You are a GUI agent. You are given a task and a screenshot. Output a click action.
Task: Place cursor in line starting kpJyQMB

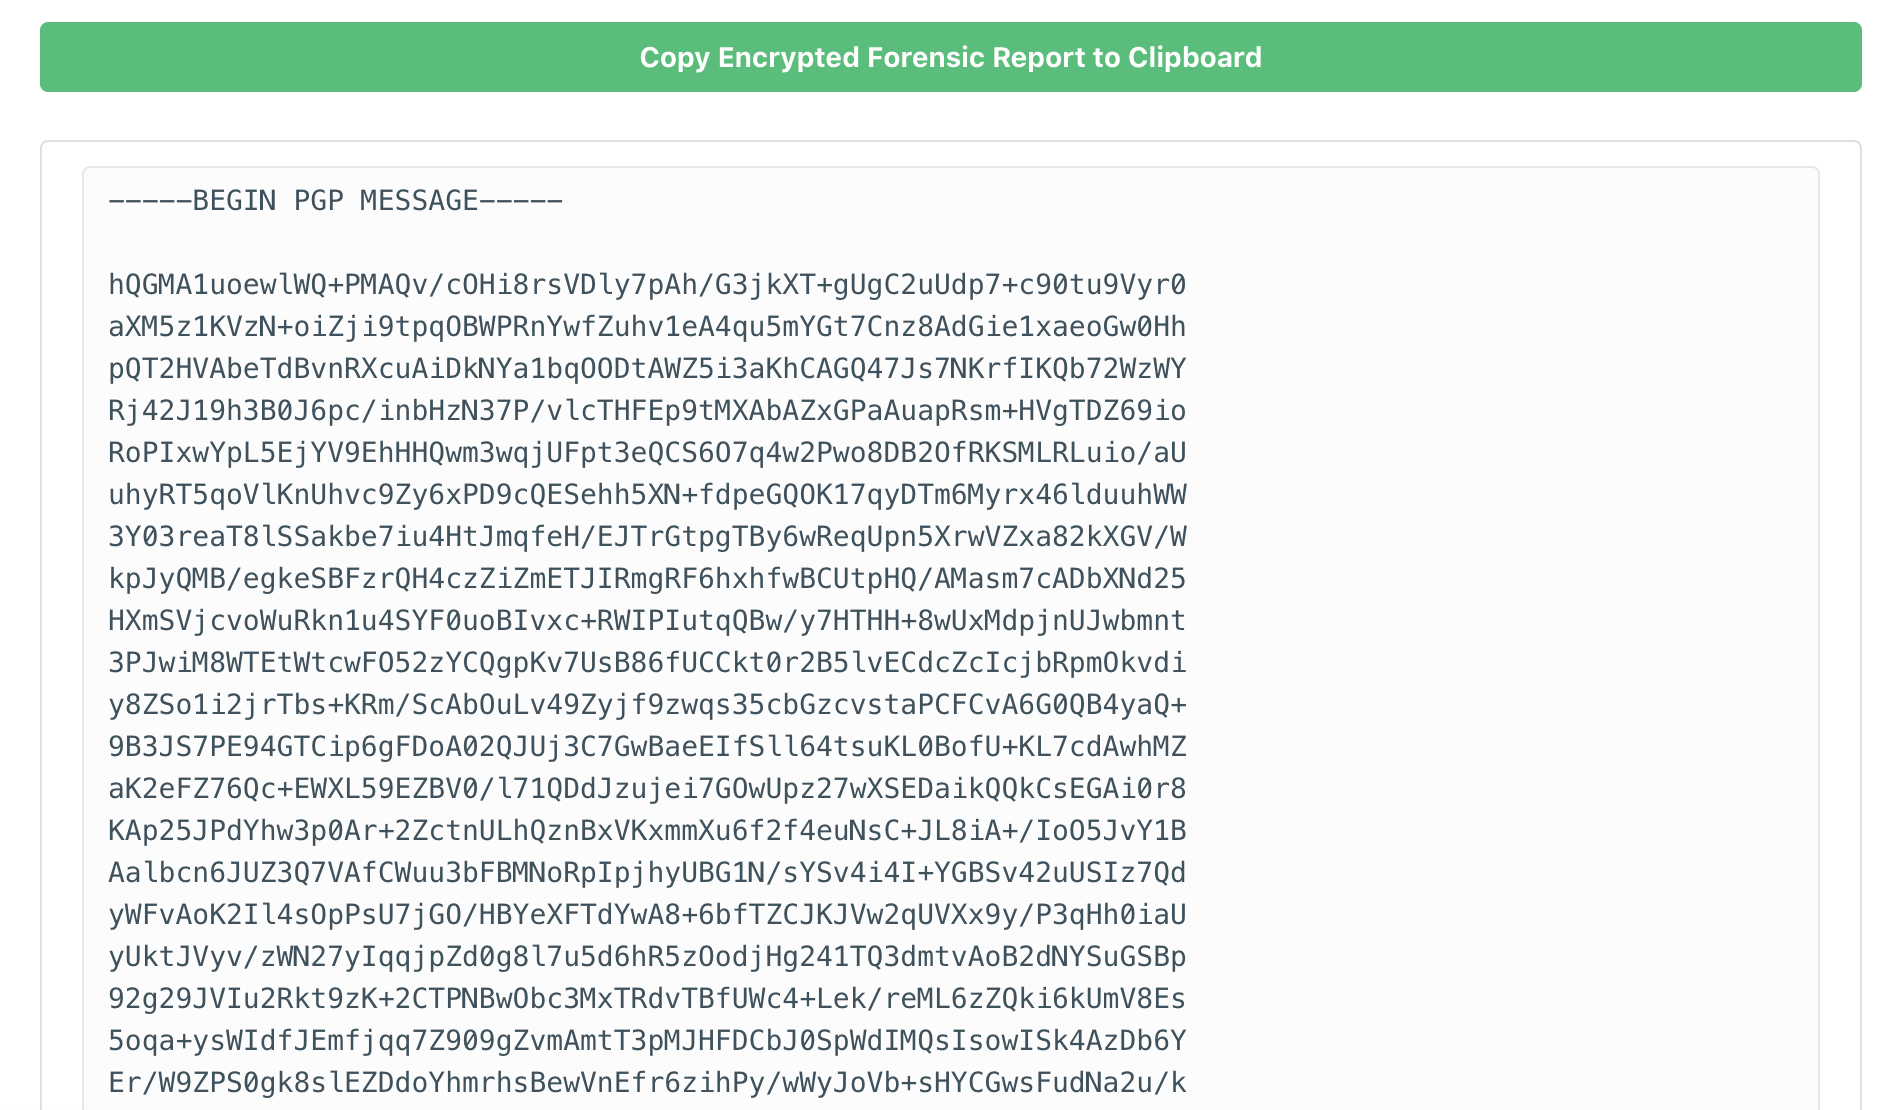tap(646, 579)
